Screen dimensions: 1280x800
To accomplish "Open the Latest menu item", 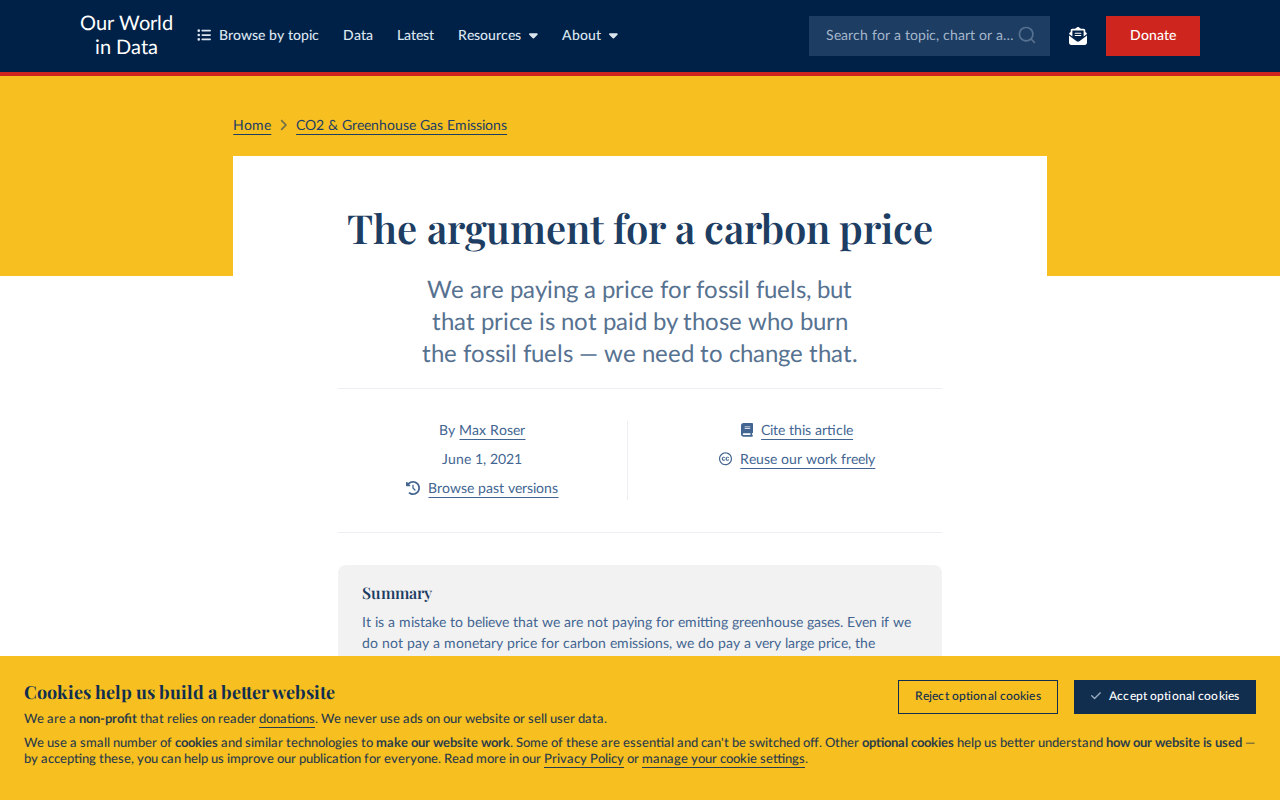I will (415, 35).
